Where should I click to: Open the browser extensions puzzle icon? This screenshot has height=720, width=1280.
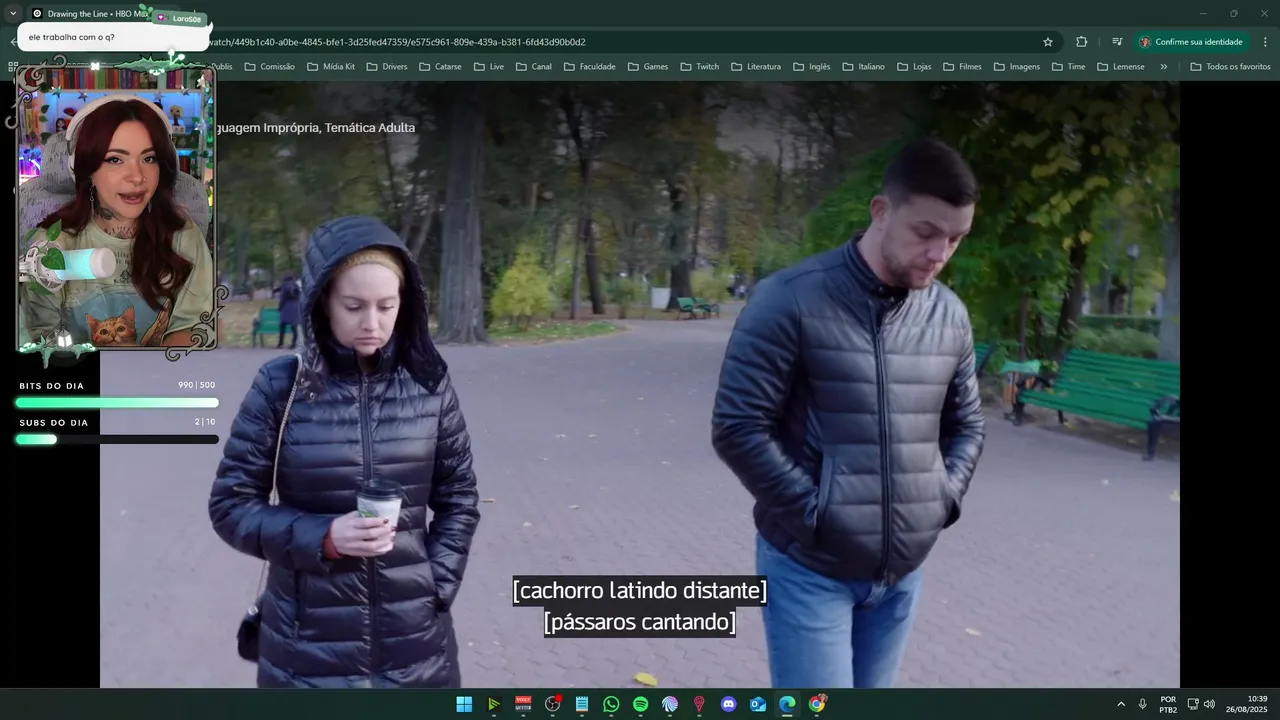point(1081,42)
